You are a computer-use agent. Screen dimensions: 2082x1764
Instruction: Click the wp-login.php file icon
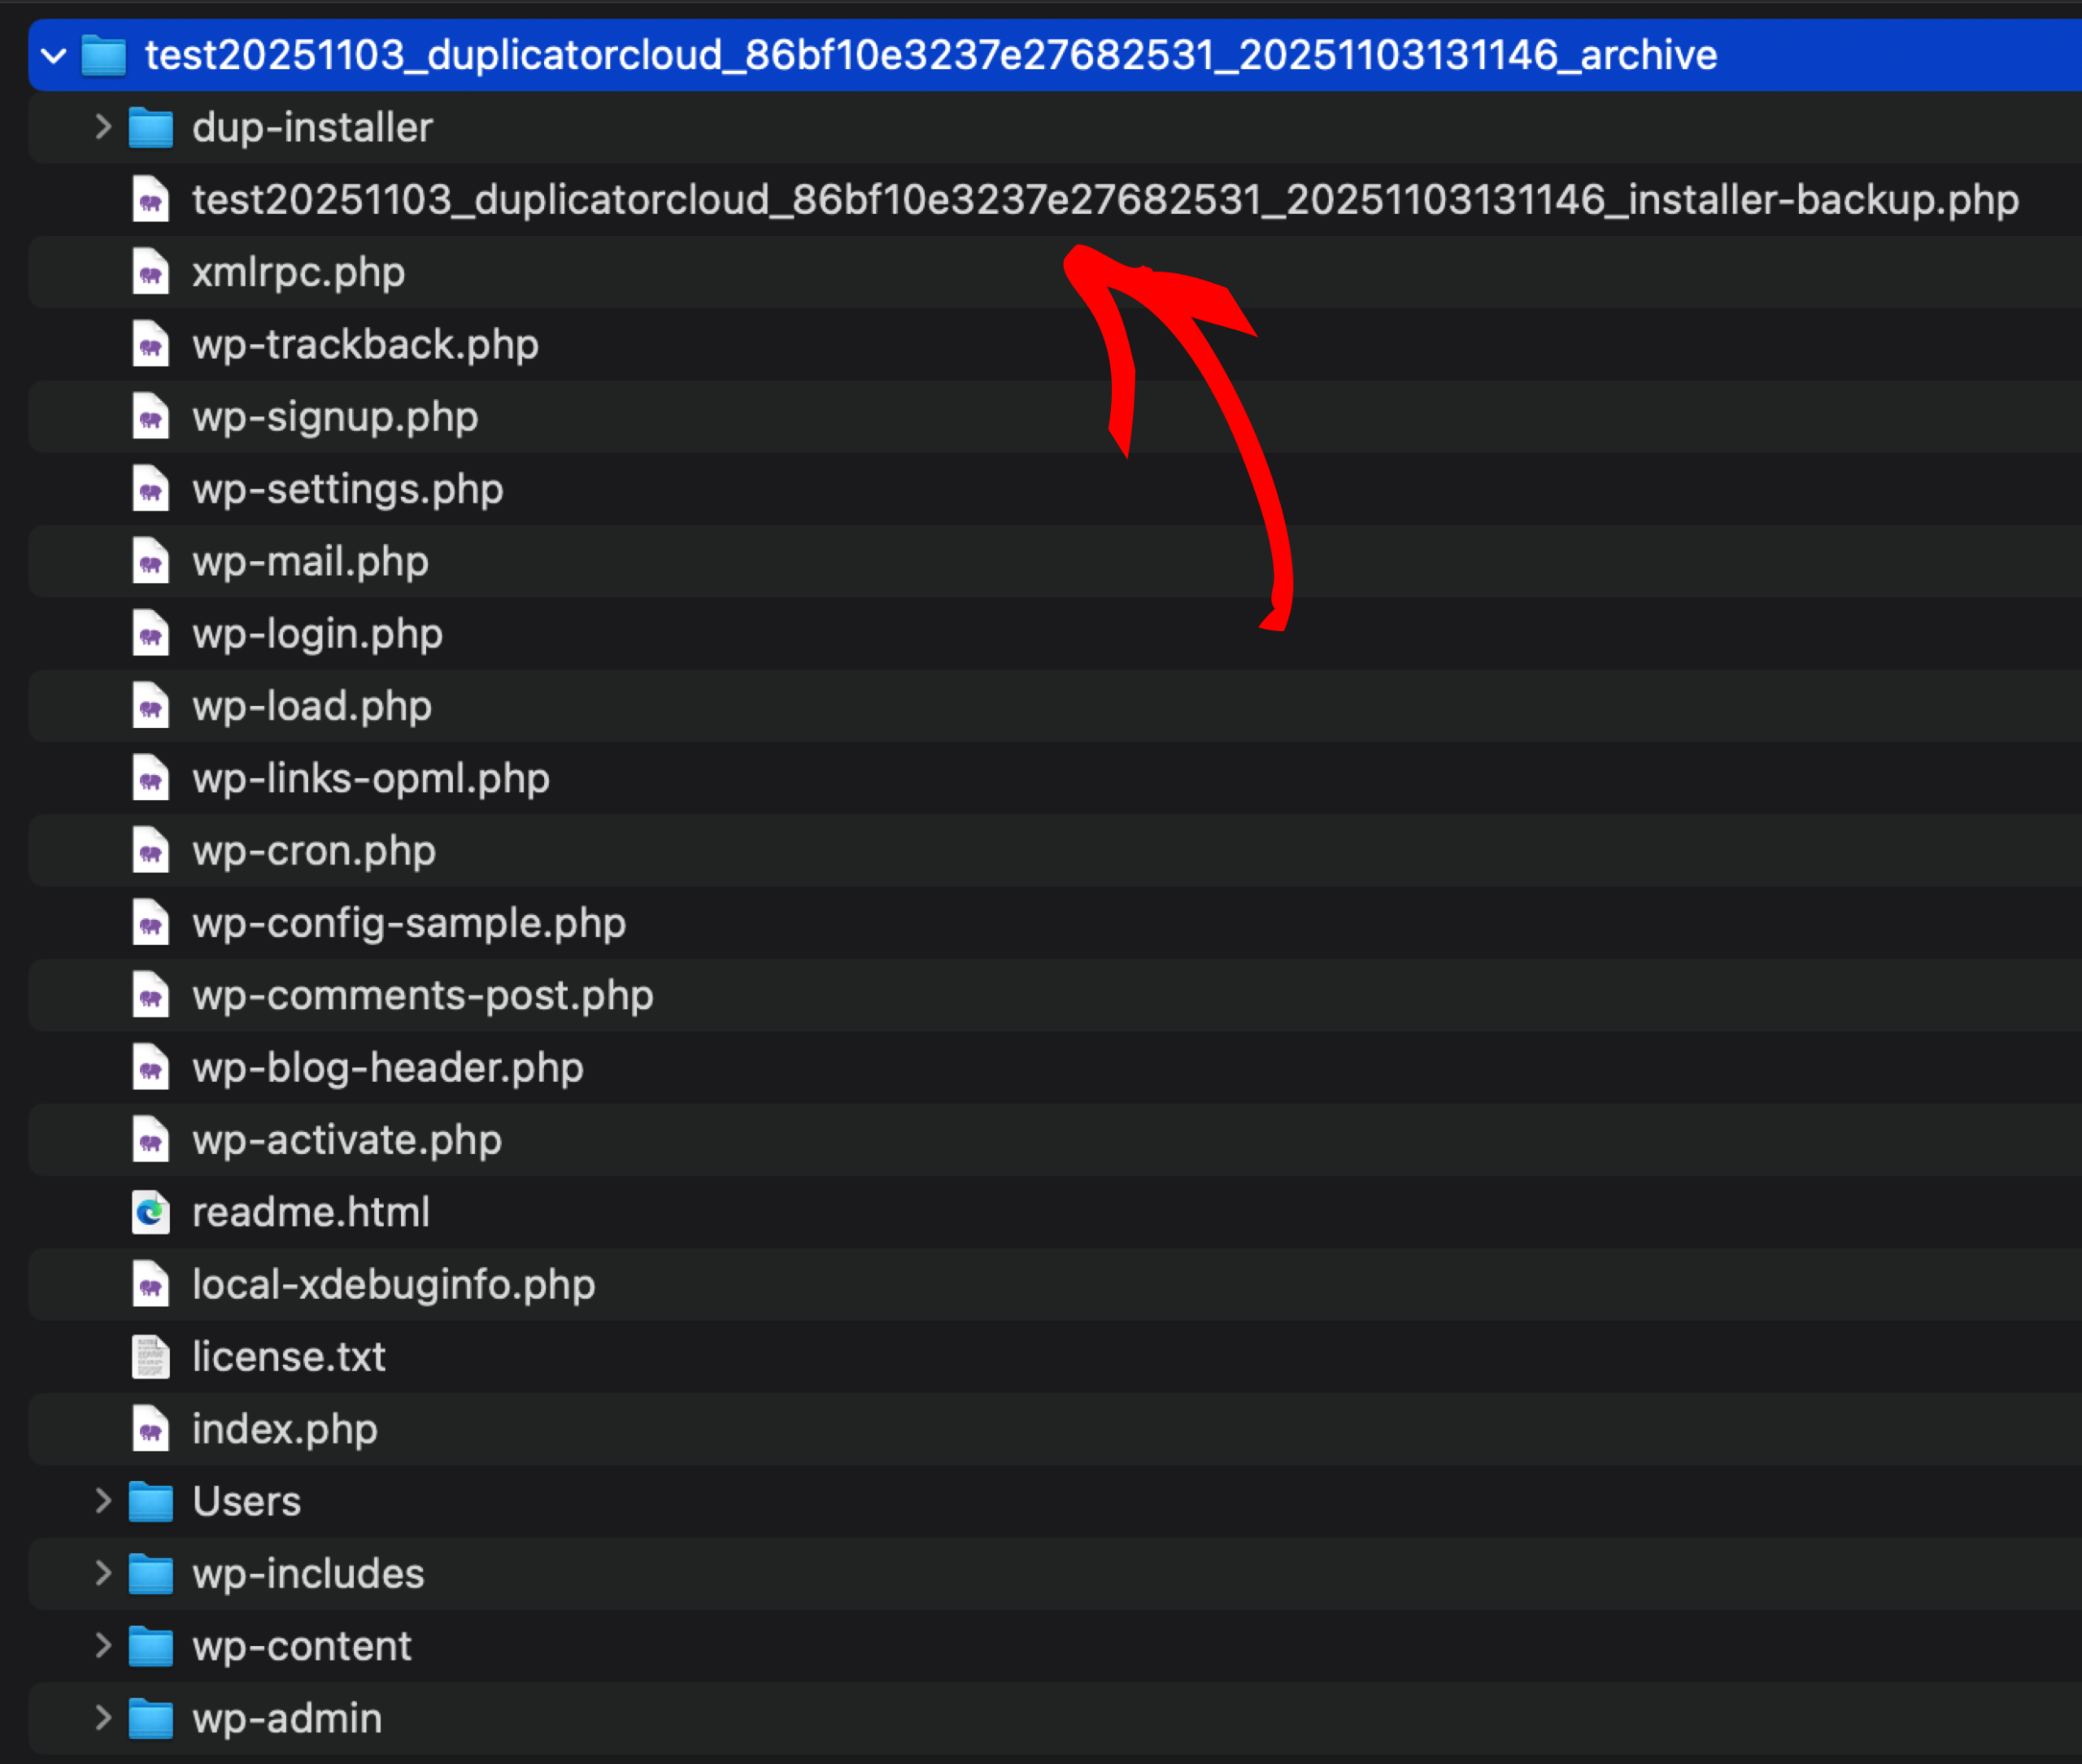click(150, 633)
